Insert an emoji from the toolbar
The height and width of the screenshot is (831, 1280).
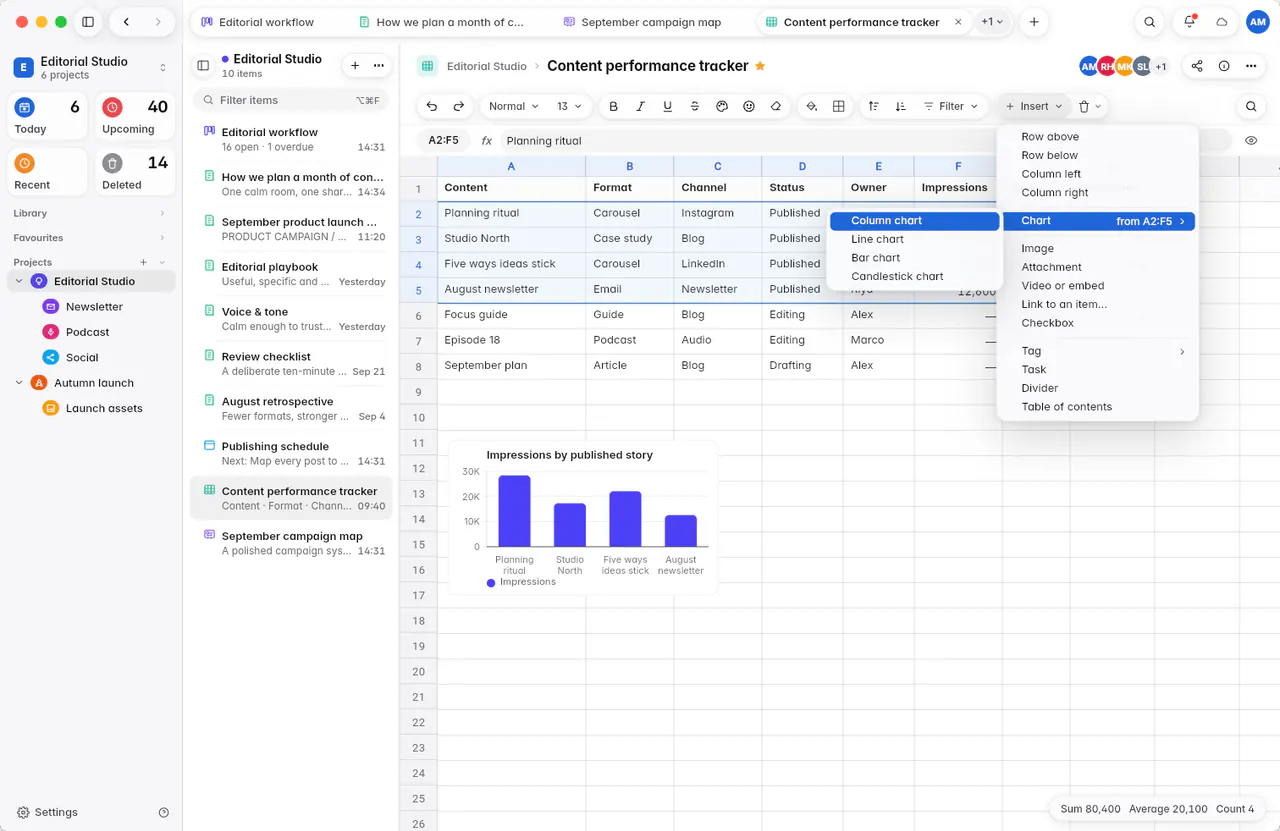pos(749,106)
